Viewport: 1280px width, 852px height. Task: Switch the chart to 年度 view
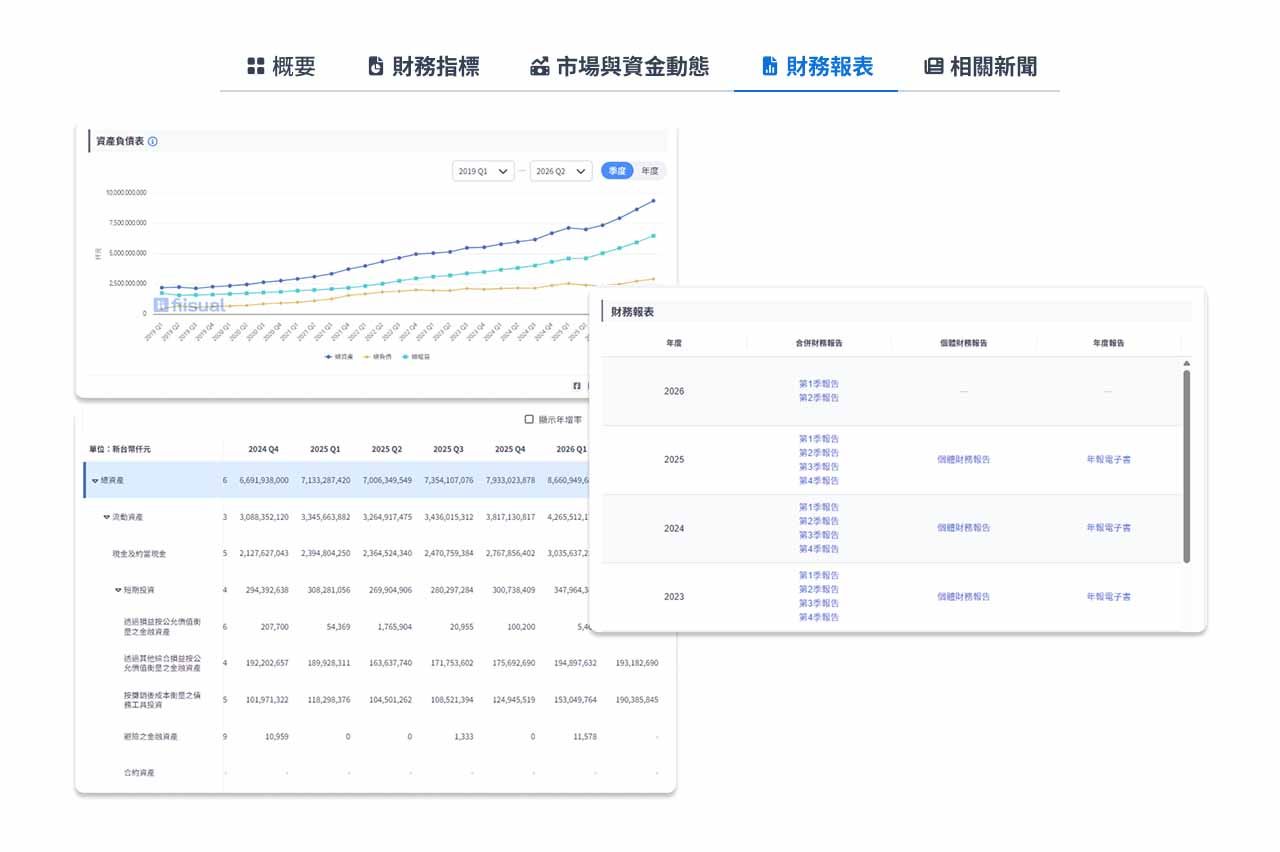point(650,171)
